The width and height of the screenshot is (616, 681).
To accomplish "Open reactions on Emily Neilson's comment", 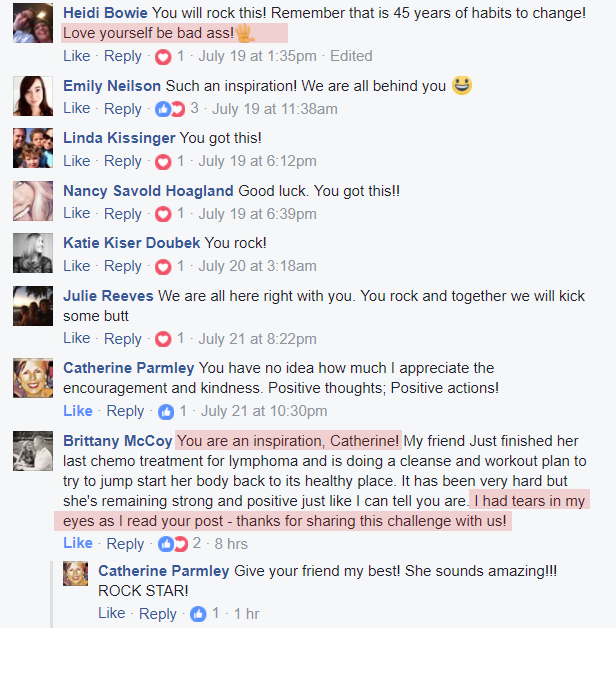I will pyautogui.click(x=170, y=109).
